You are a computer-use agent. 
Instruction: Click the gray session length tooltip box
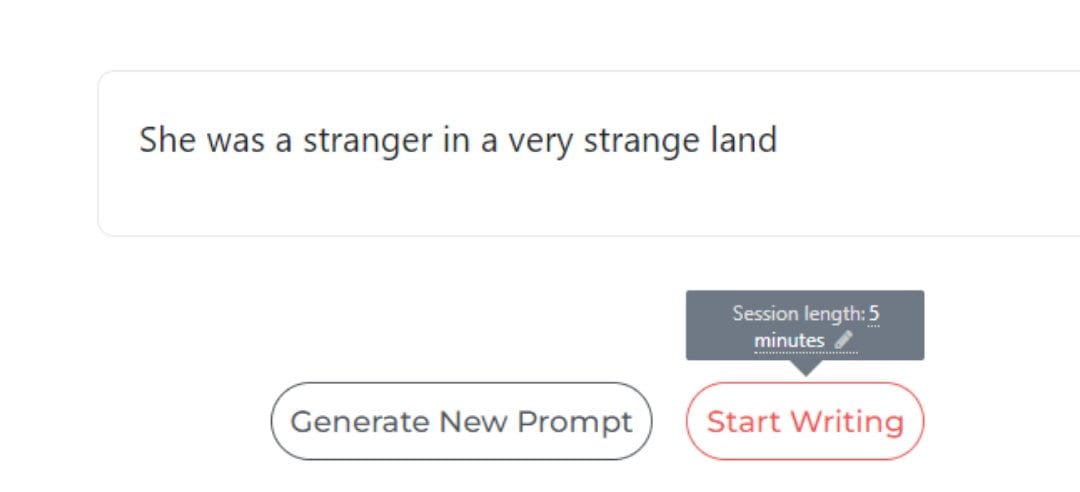pyautogui.click(x=805, y=325)
